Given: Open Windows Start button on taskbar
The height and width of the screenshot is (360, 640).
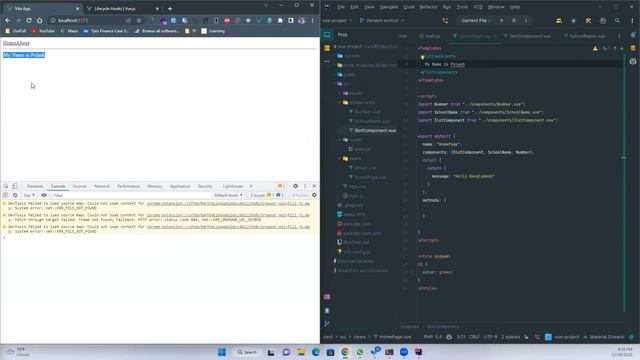Looking at the screenshot, I should tap(222, 352).
